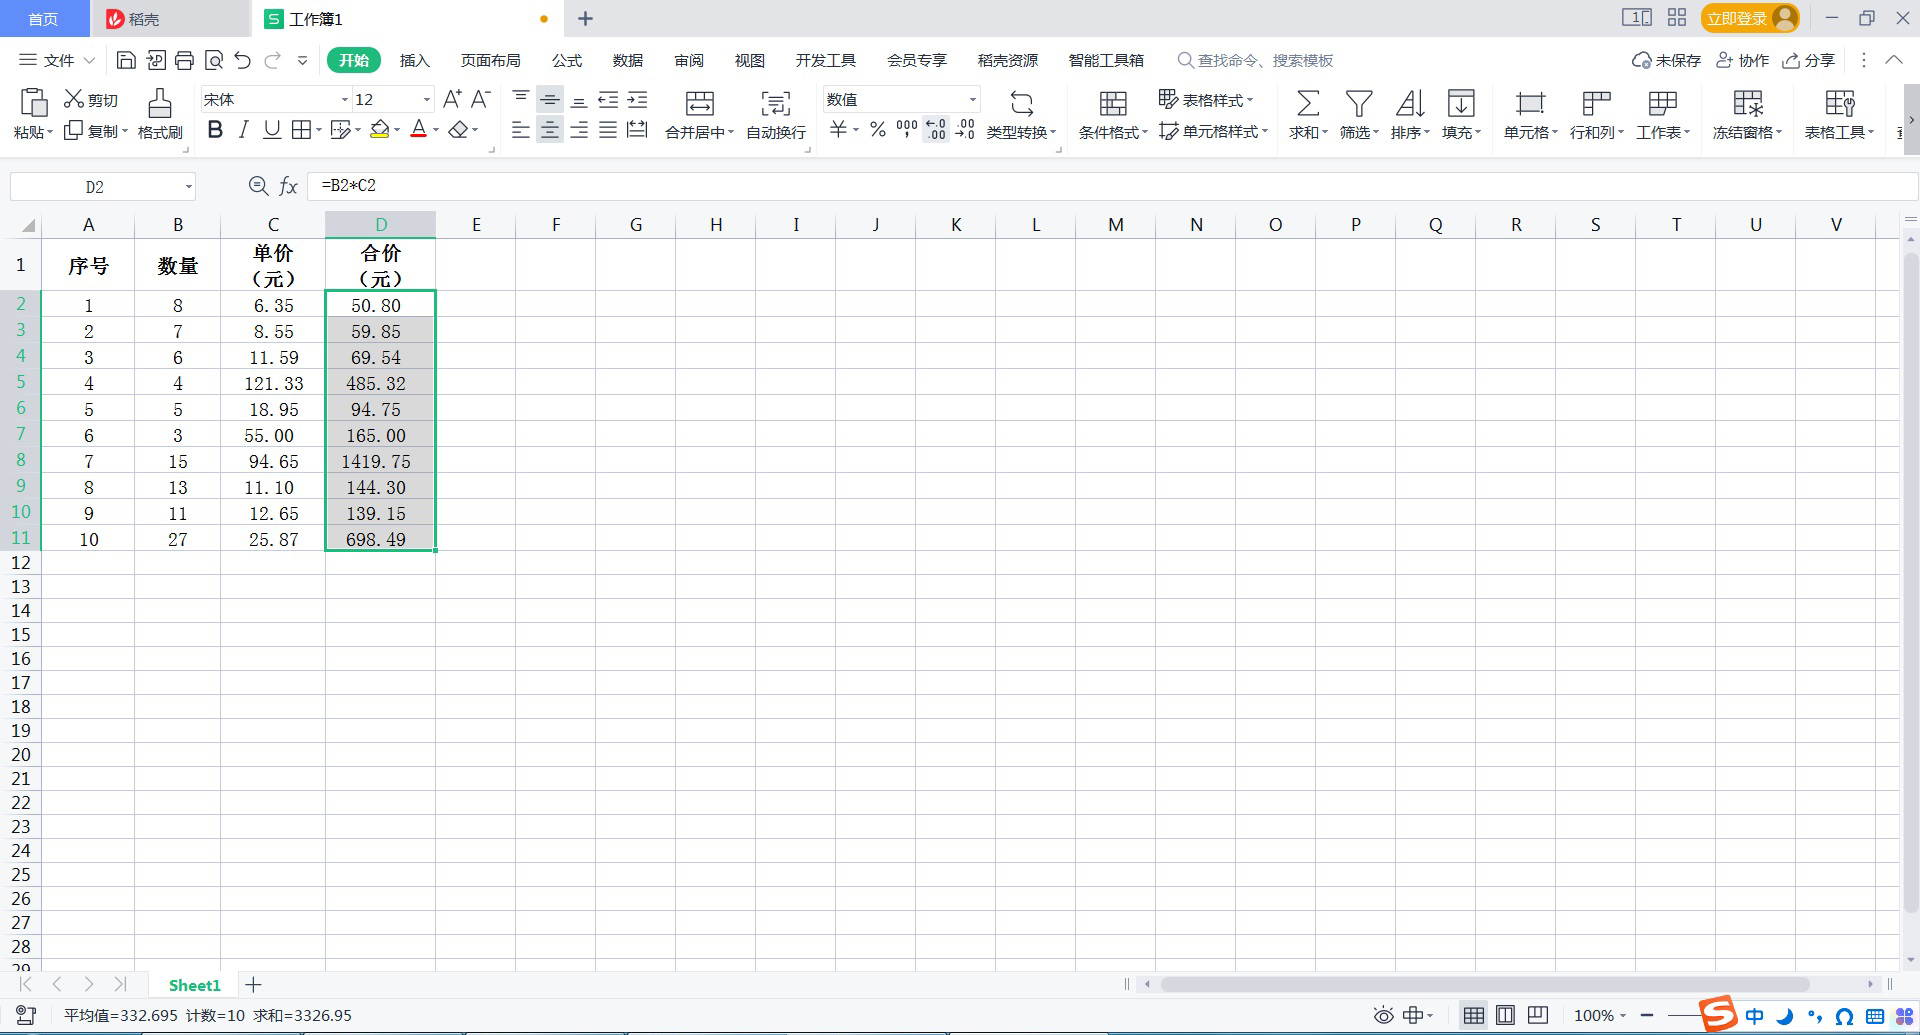1920x1035 pixels.
Task: Open the number format dropdown showing 数值
Action: [x=971, y=100]
